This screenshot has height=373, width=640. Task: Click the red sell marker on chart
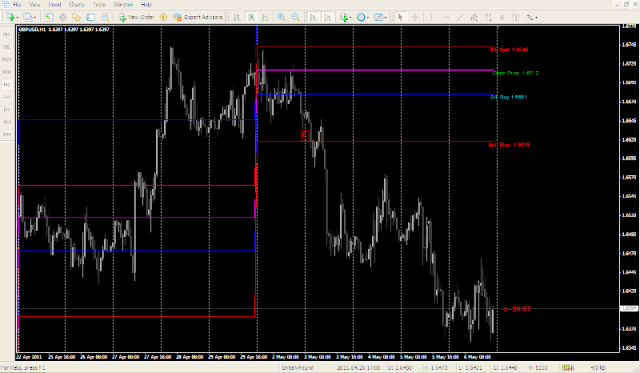point(304,135)
